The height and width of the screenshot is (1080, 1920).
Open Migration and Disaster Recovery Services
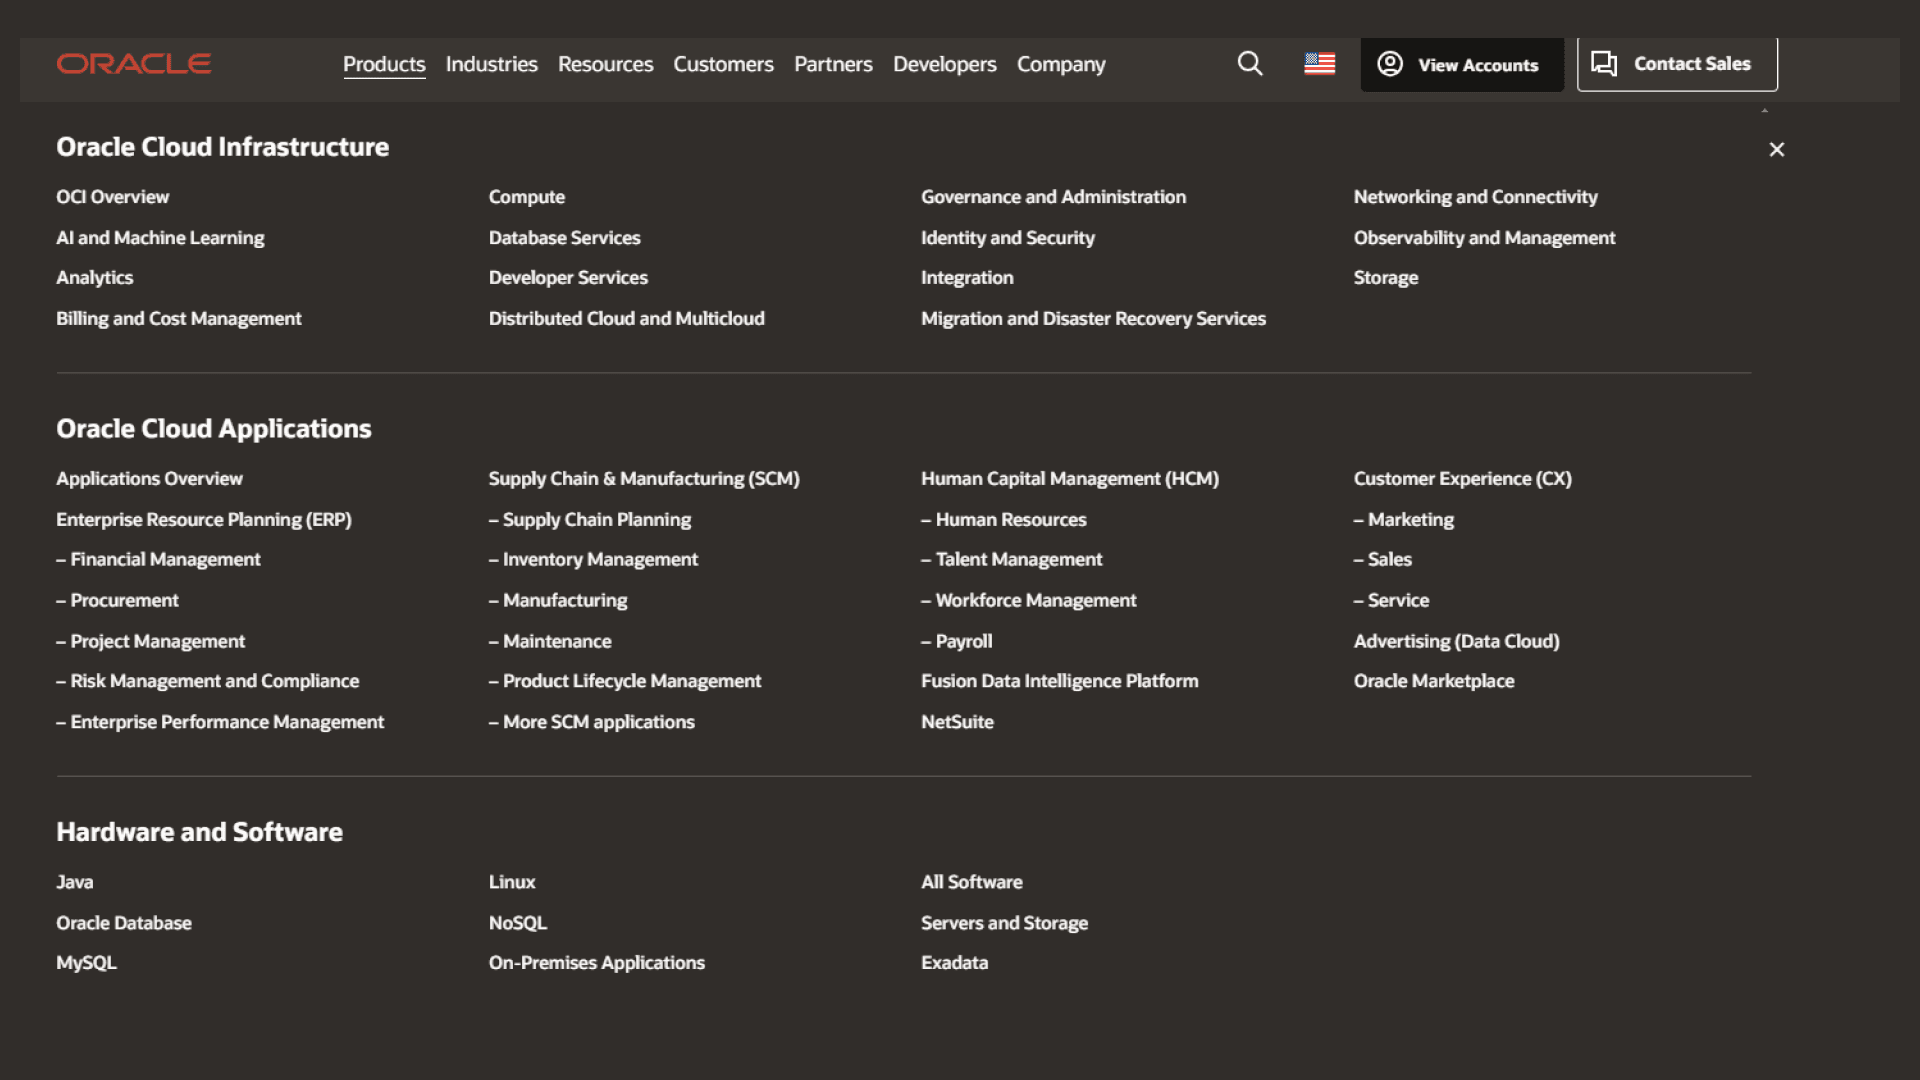(x=1094, y=319)
